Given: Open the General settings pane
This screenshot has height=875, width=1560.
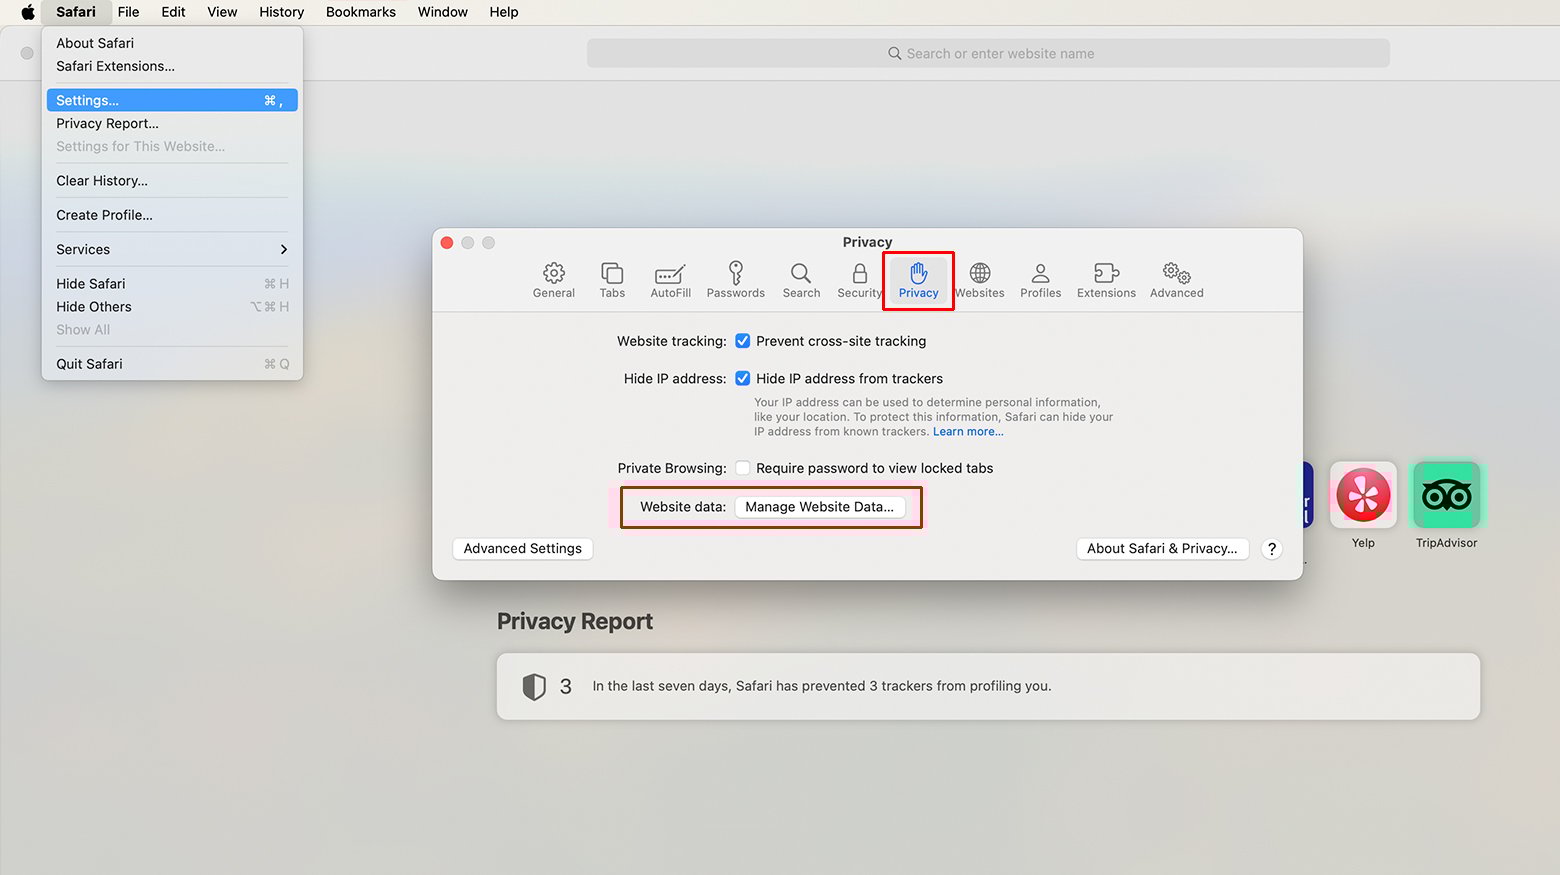Looking at the screenshot, I should (x=553, y=280).
